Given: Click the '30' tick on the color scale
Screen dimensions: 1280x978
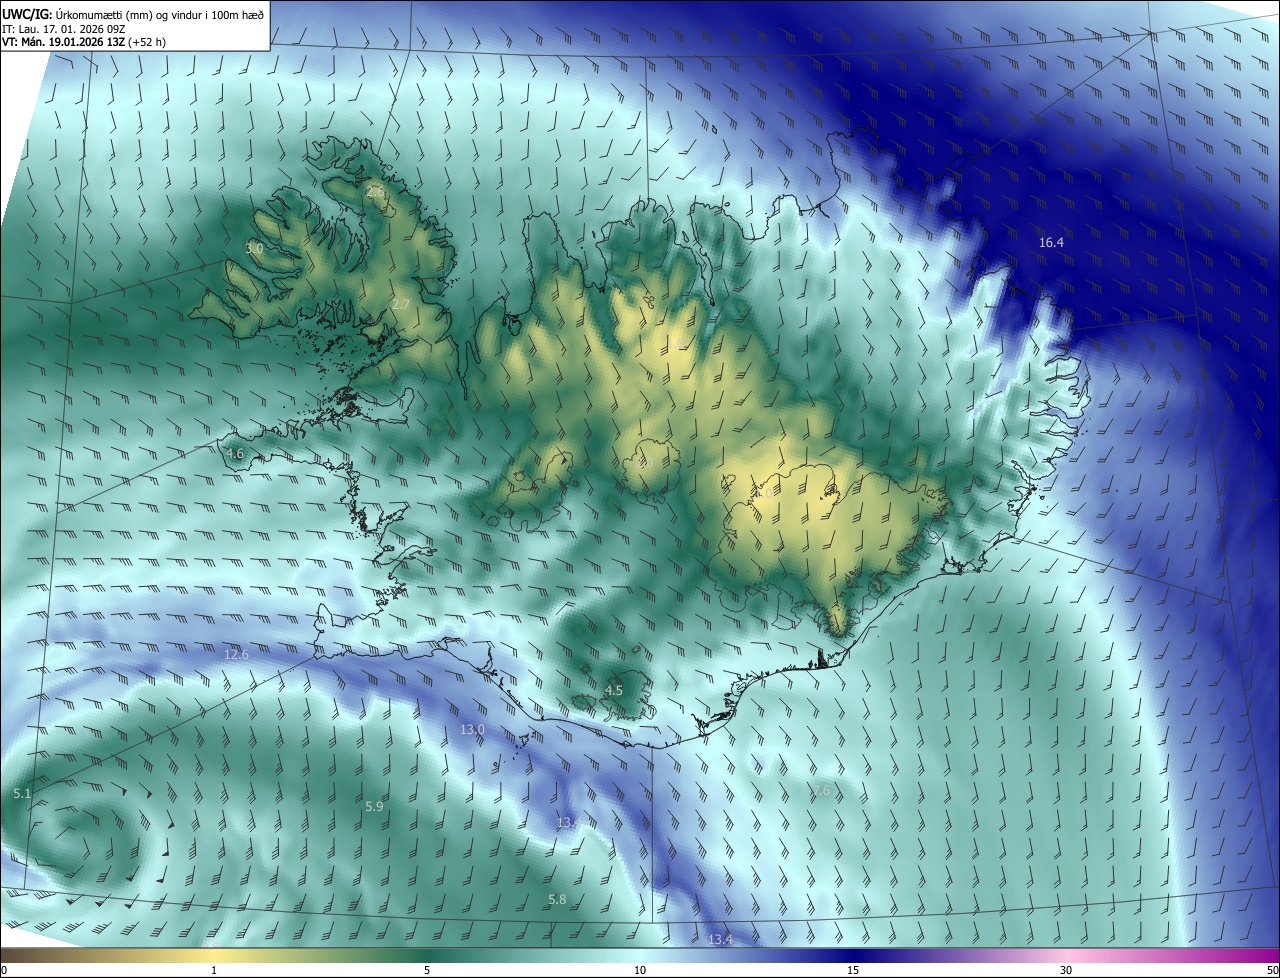Looking at the screenshot, I should [x=1066, y=970].
